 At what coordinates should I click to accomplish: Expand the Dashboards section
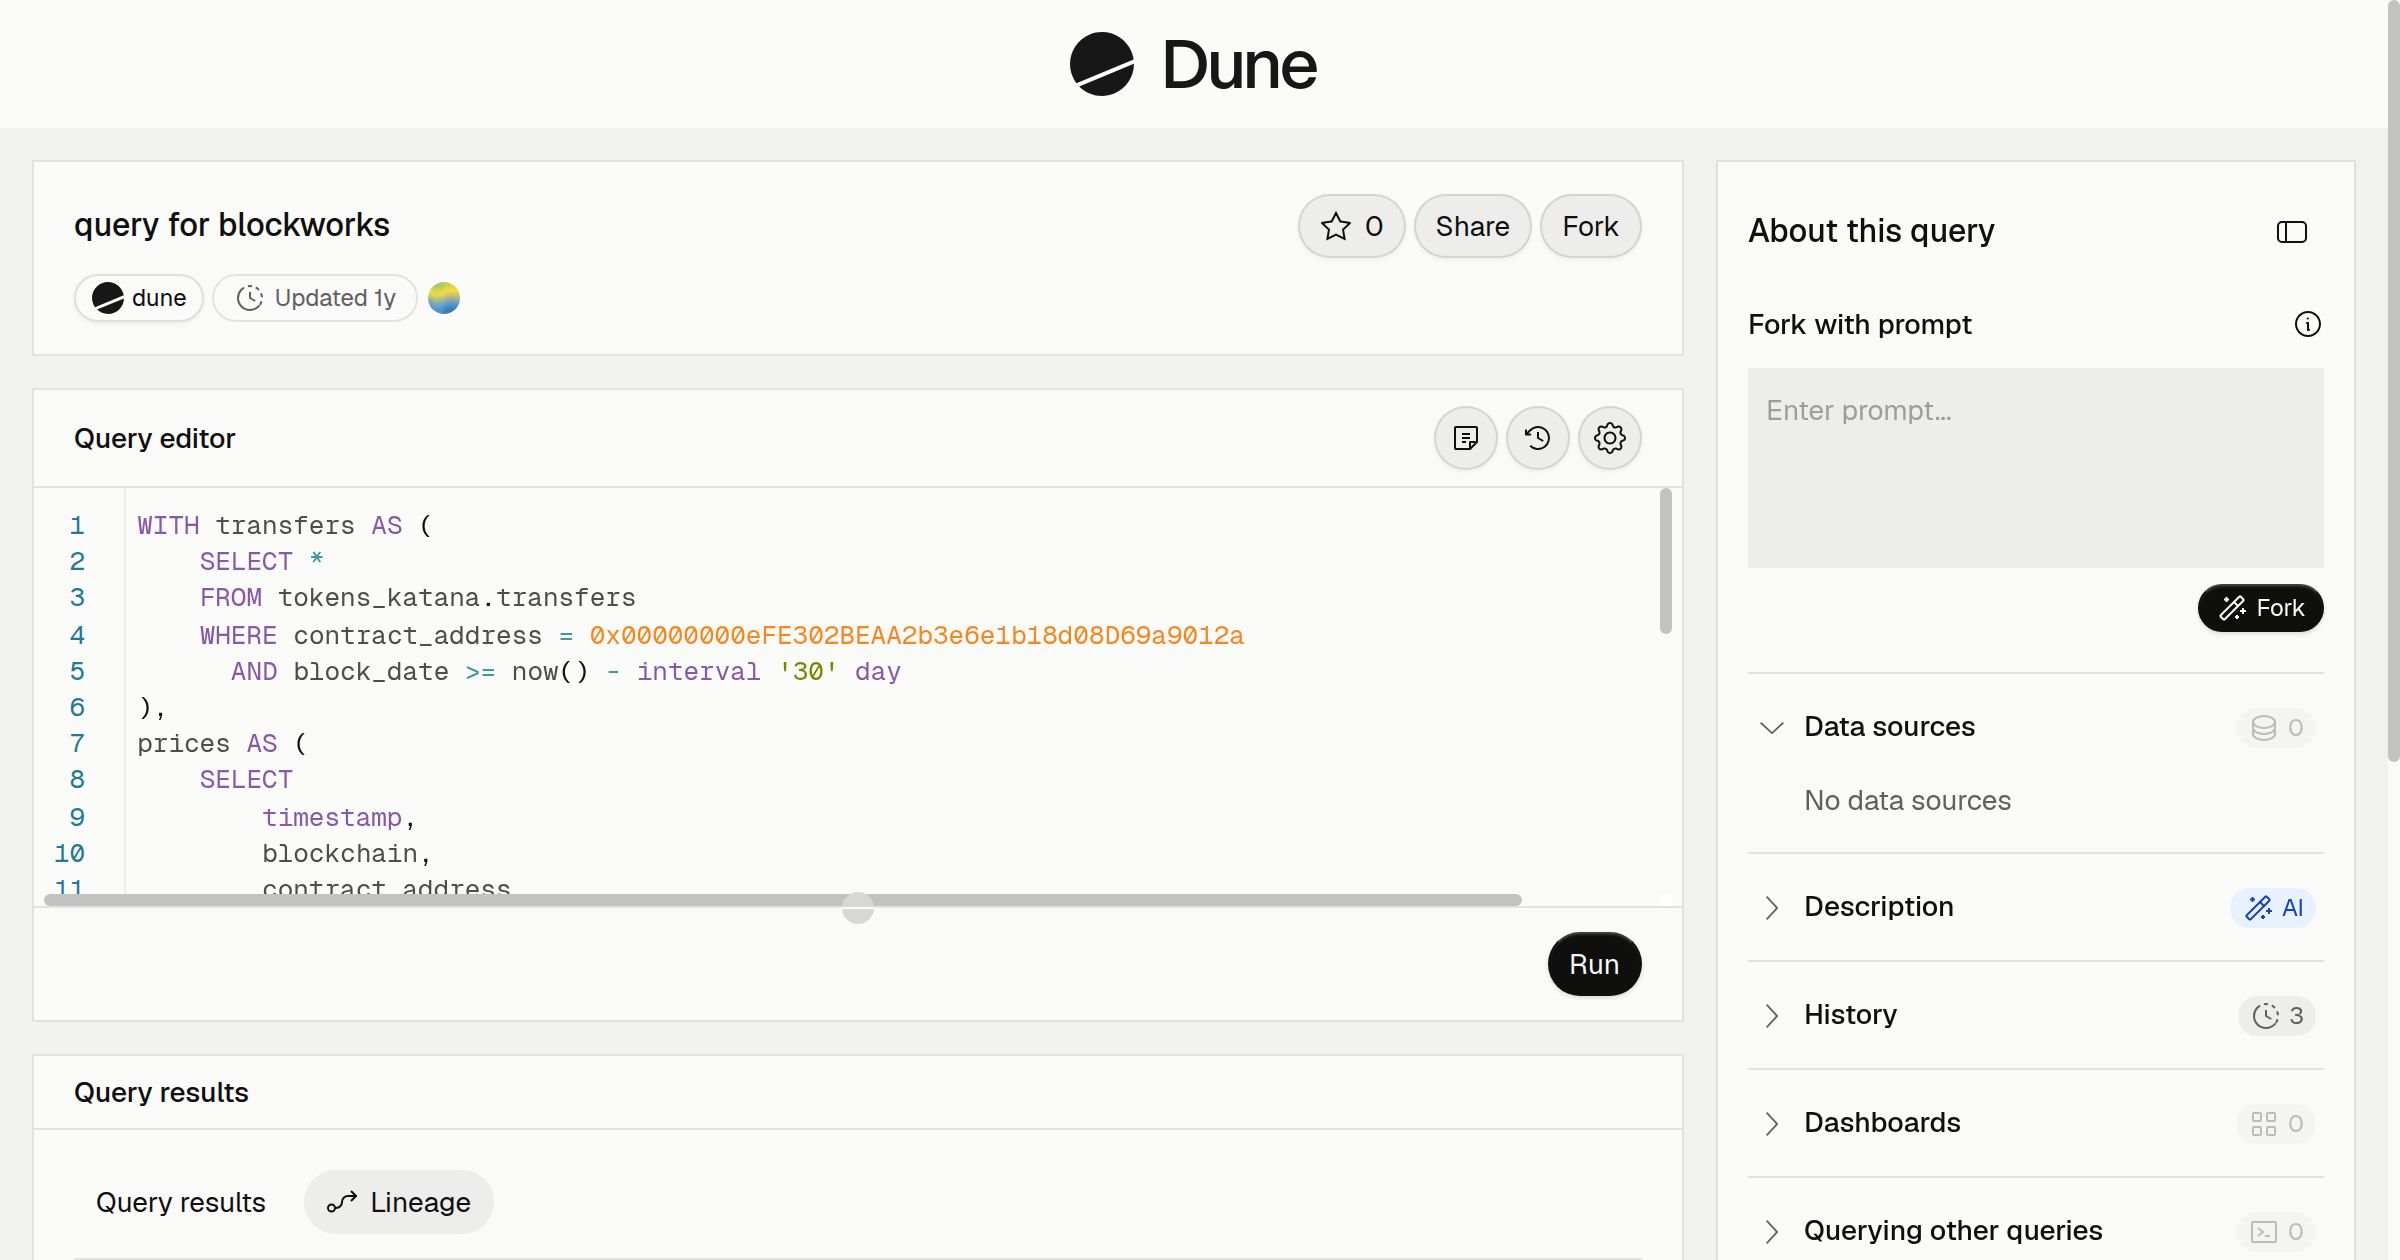[1771, 1123]
